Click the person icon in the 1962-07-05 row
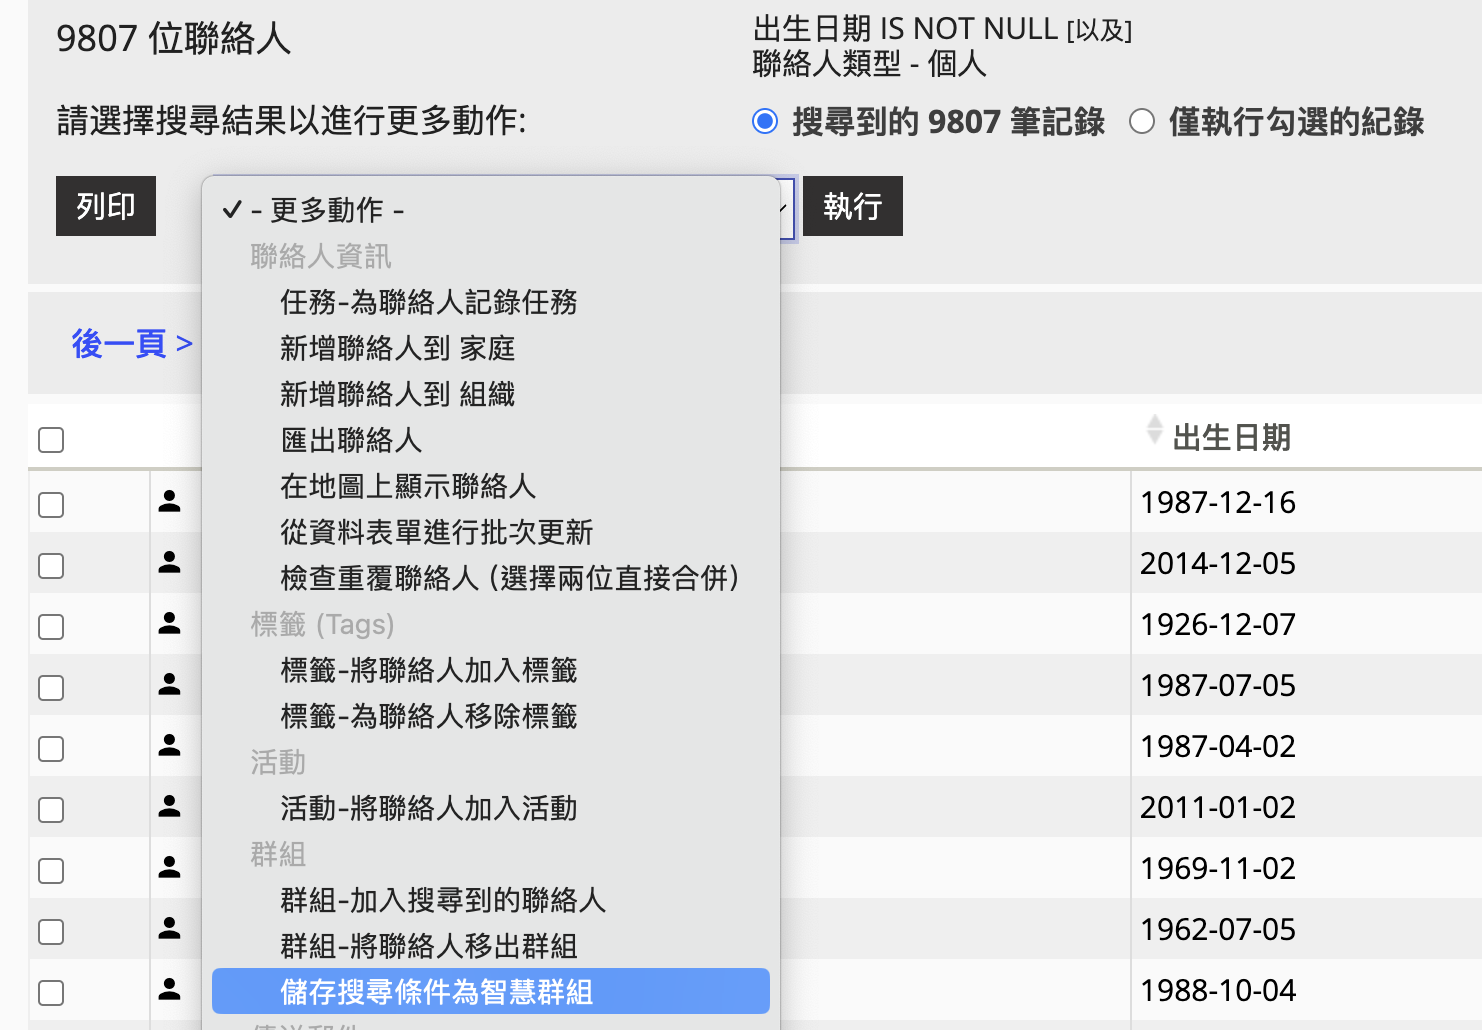1482x1030 pixels. pos(170,928)
